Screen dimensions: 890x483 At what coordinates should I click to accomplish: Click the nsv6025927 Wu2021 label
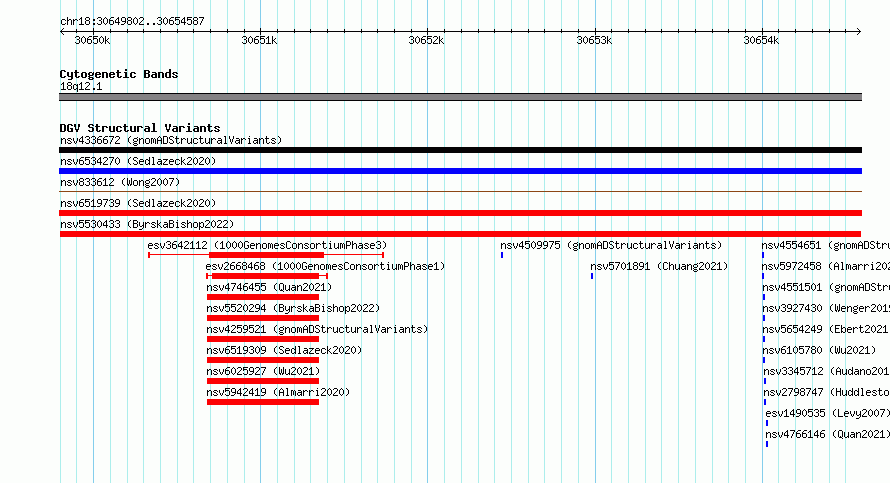[263, 371]
